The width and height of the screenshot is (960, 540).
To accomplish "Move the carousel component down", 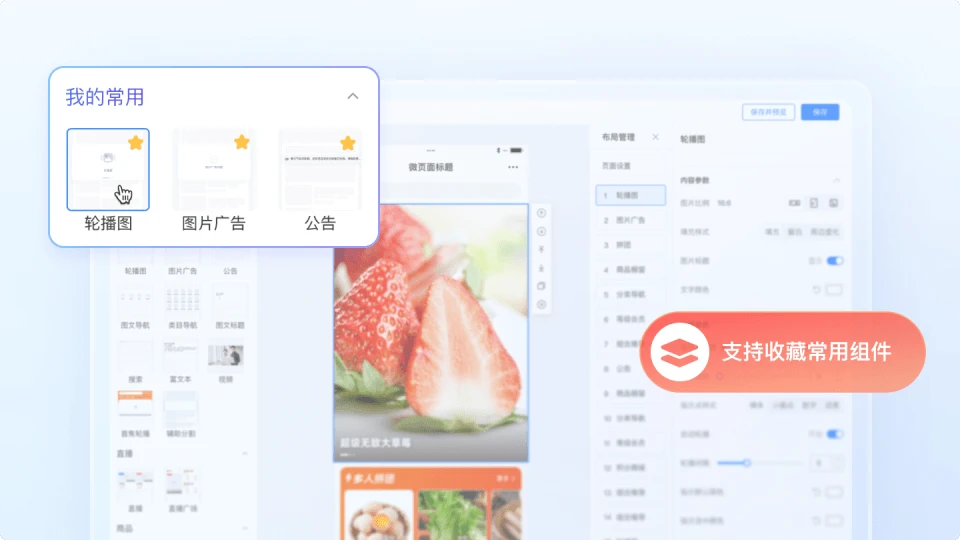I will pos(541,268).
